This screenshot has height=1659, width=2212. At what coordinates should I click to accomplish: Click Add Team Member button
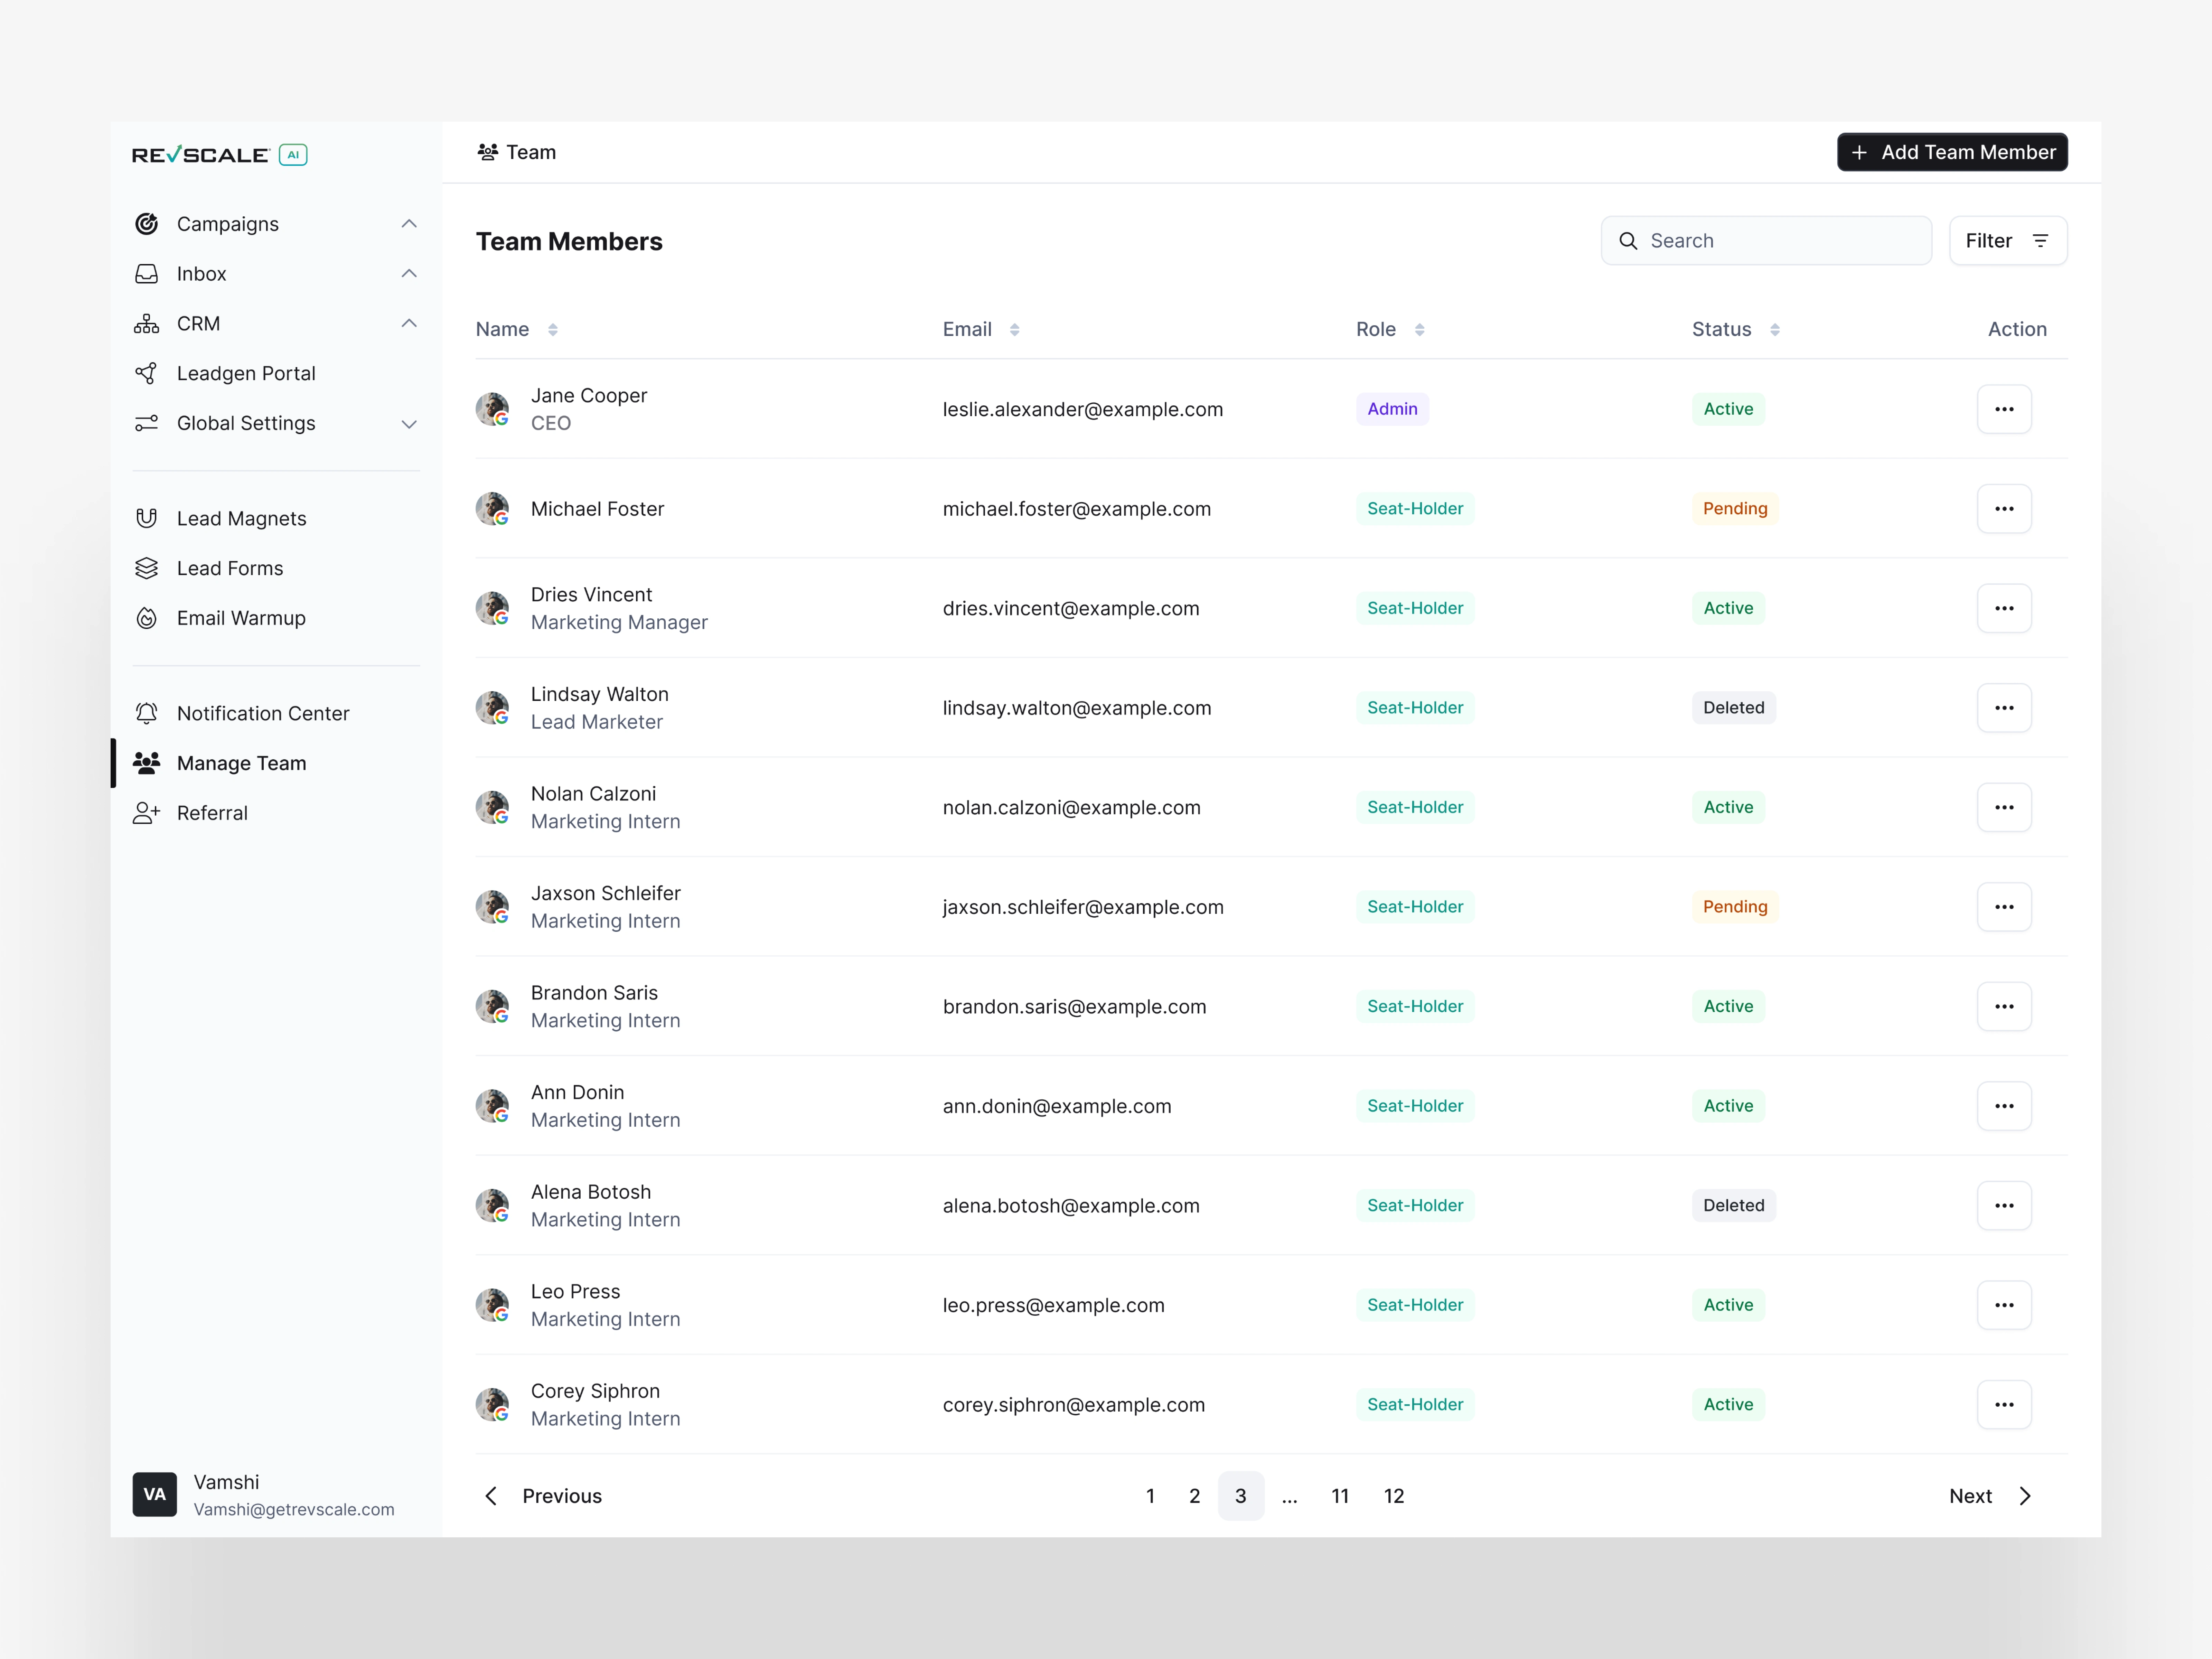pyautogui.click(x=1952, y=152)
